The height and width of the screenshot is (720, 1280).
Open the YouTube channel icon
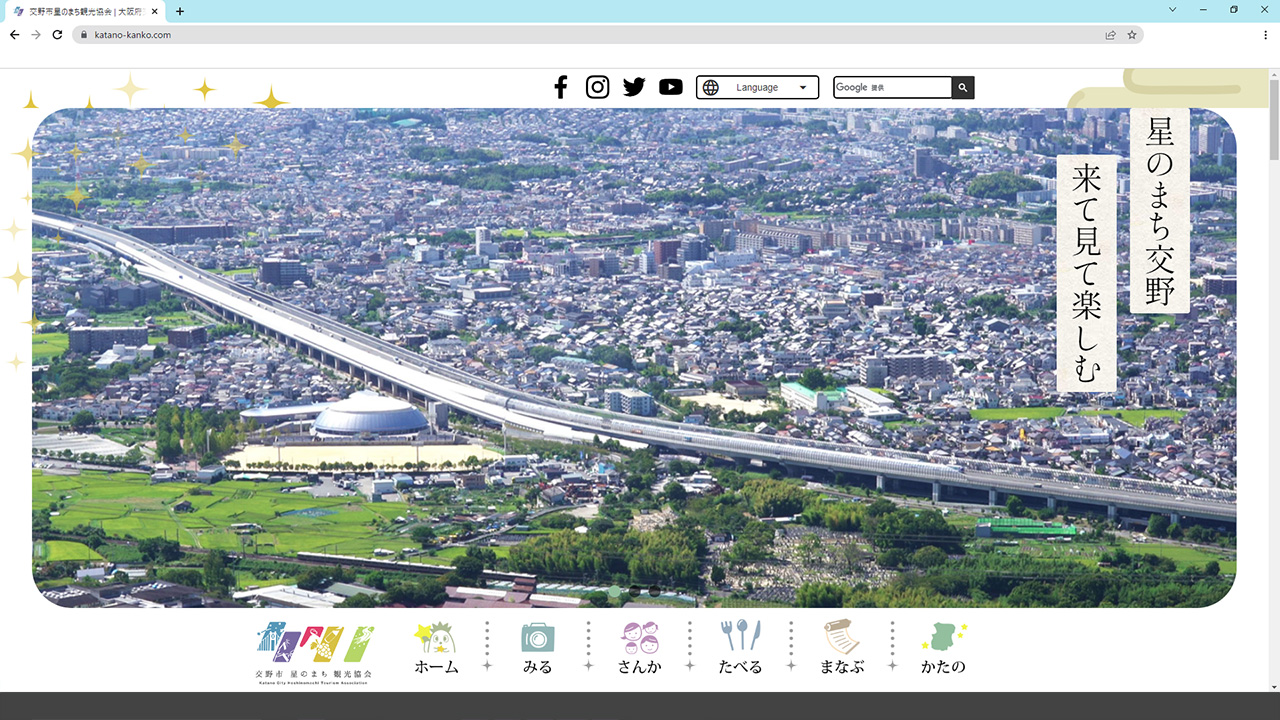click(671, 87)
